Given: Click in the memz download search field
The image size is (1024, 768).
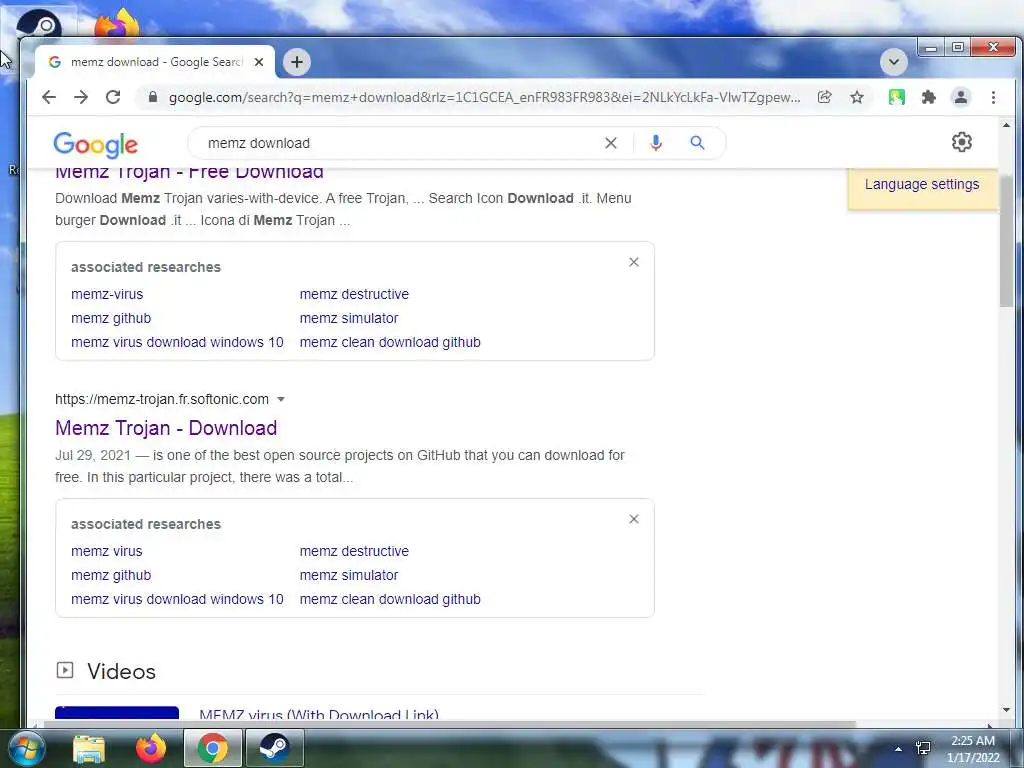Looking at the screenshot, I should [398, 143].
